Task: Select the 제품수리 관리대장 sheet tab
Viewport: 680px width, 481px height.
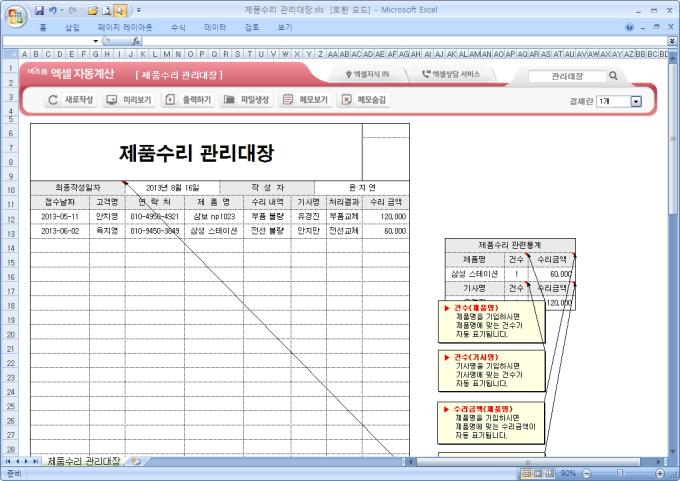Action: (x=83, y=461)
